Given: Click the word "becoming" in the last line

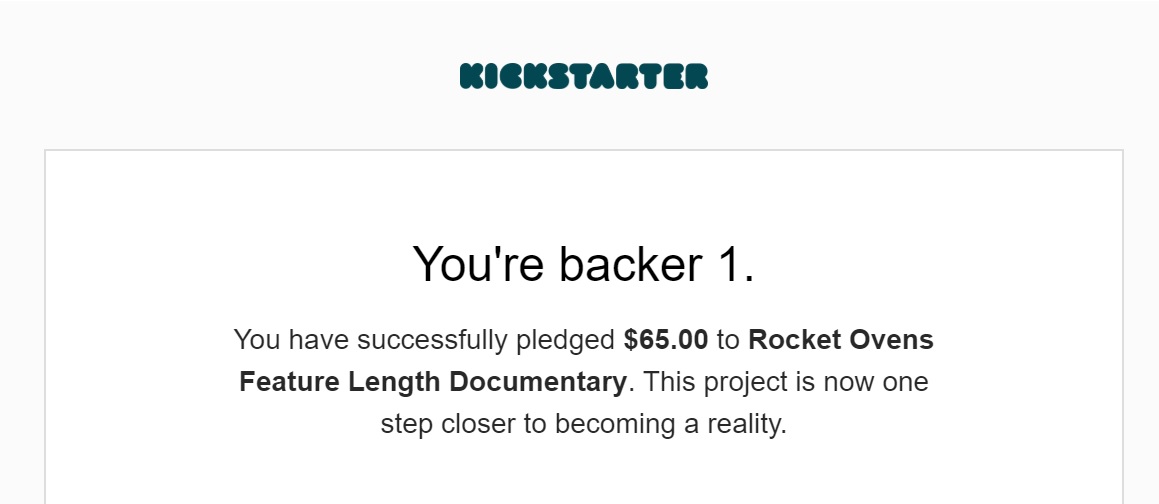Looking at the screenshot, I should [x=614, y=424].
